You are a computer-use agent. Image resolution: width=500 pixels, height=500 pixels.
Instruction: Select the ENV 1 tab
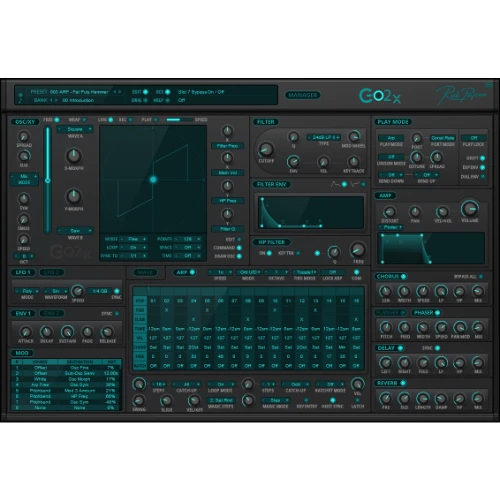(23, 313)
